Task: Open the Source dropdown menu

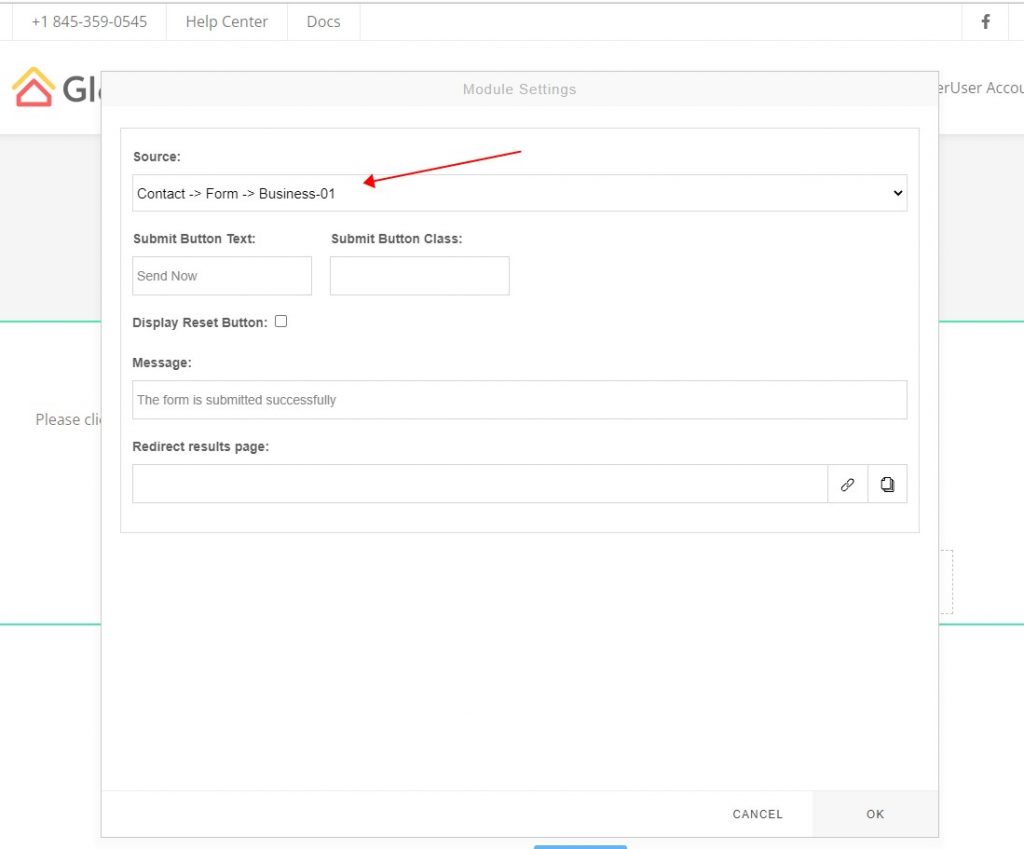Action: (520, 193)
